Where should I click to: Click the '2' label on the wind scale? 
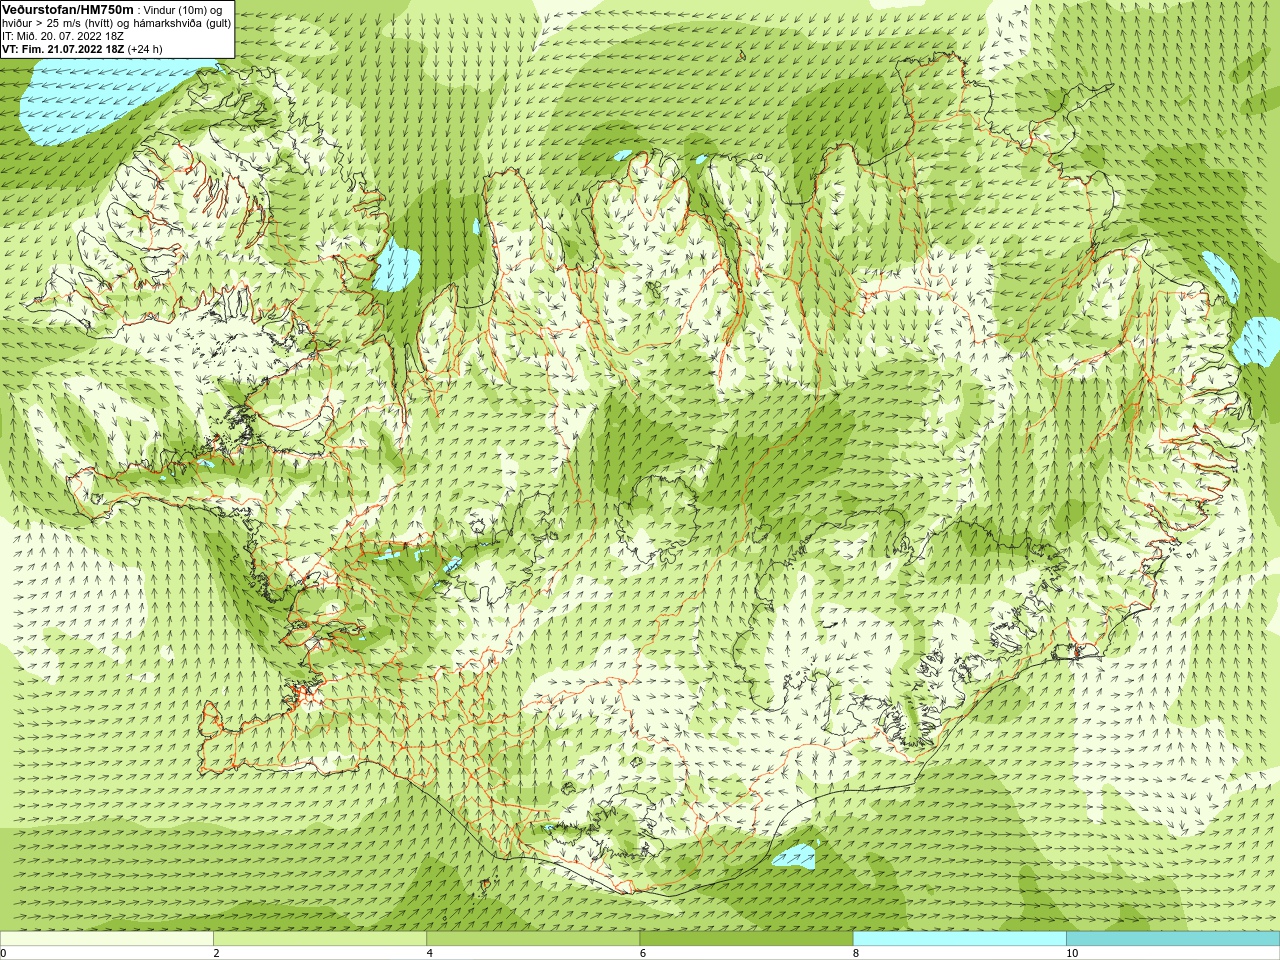click(x=217, y=953)
